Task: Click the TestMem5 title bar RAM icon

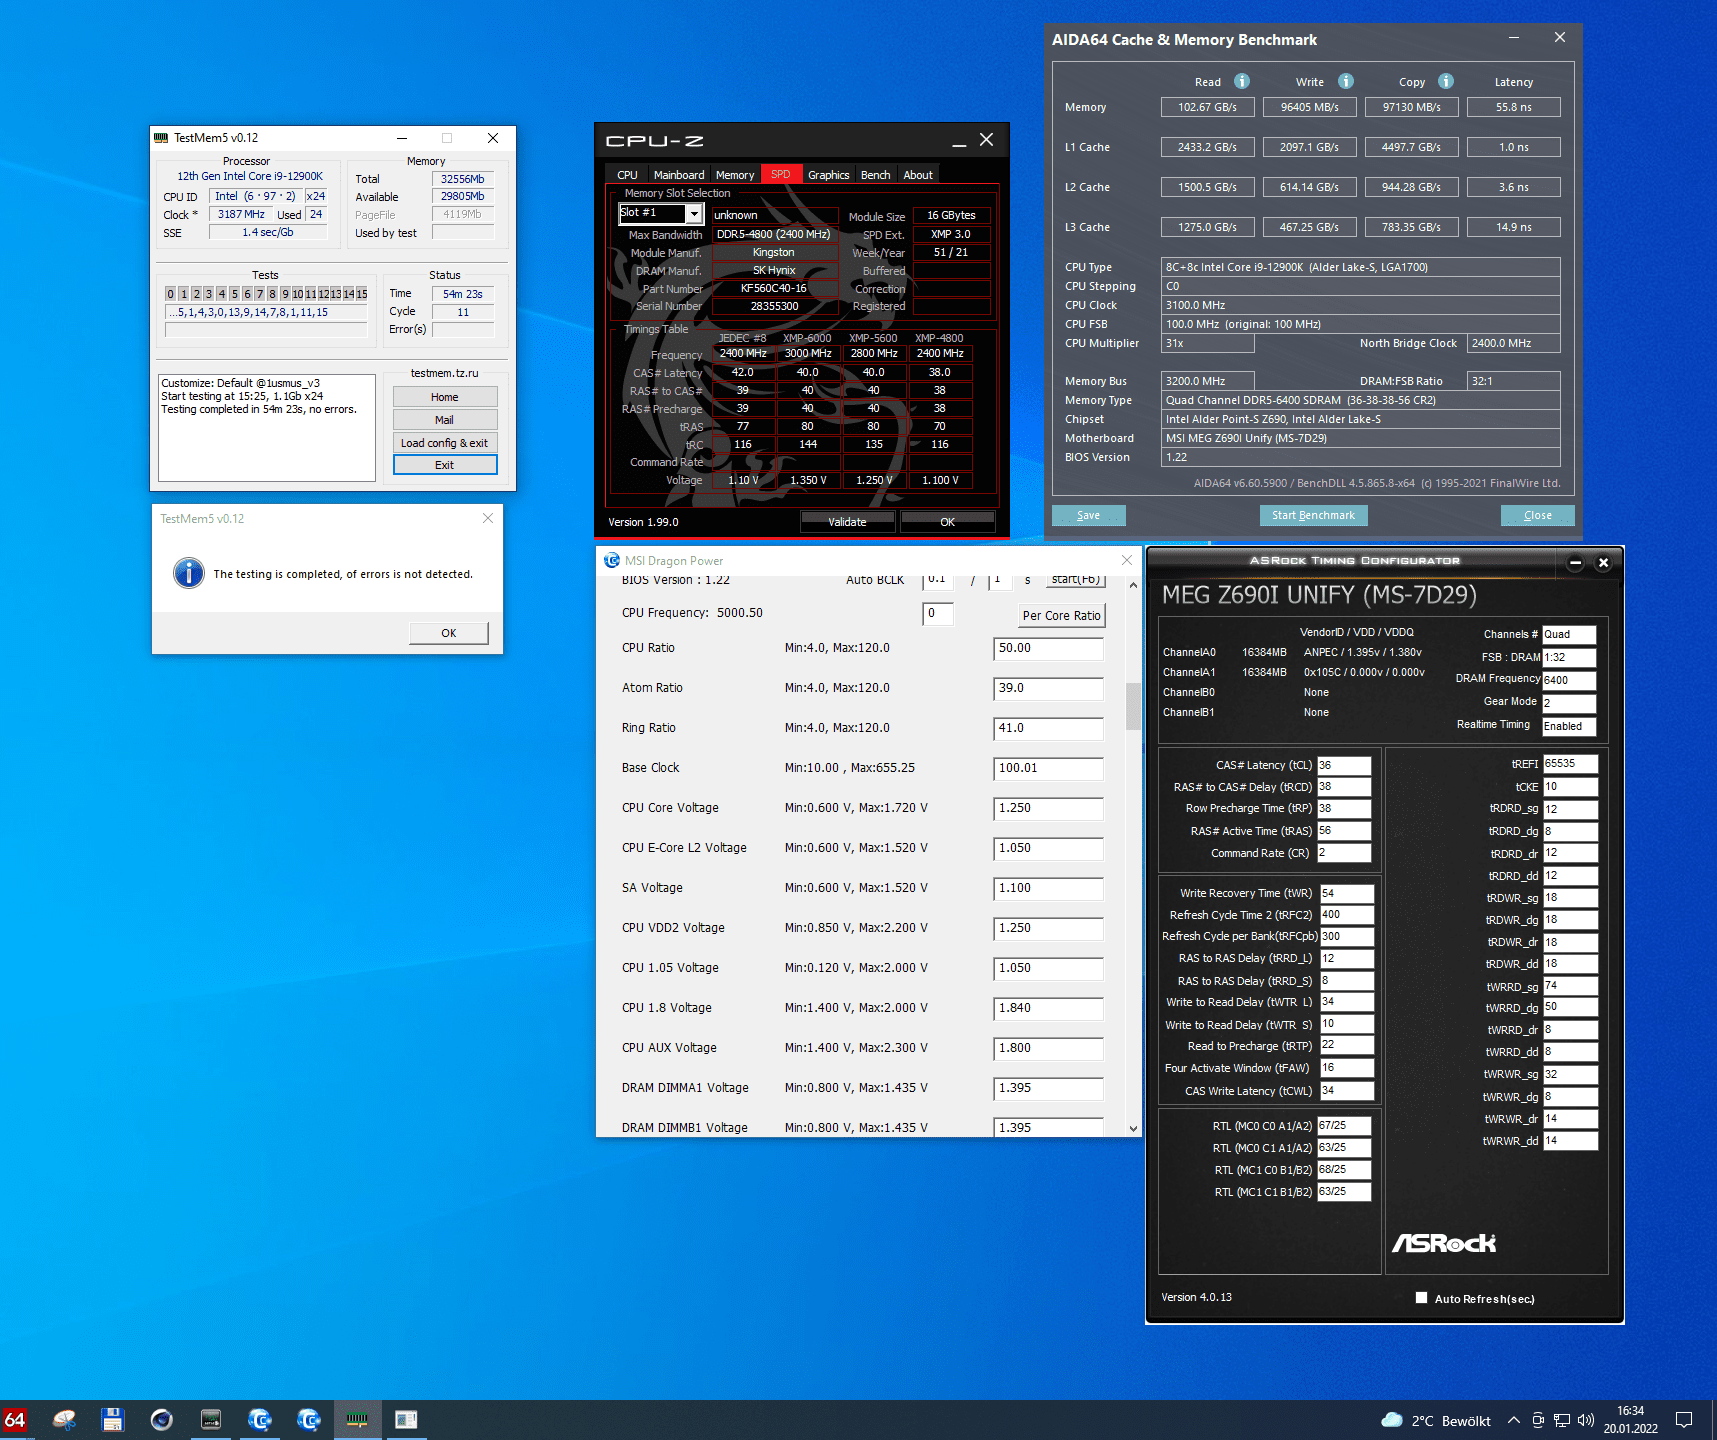Action: tap(161, 138)
